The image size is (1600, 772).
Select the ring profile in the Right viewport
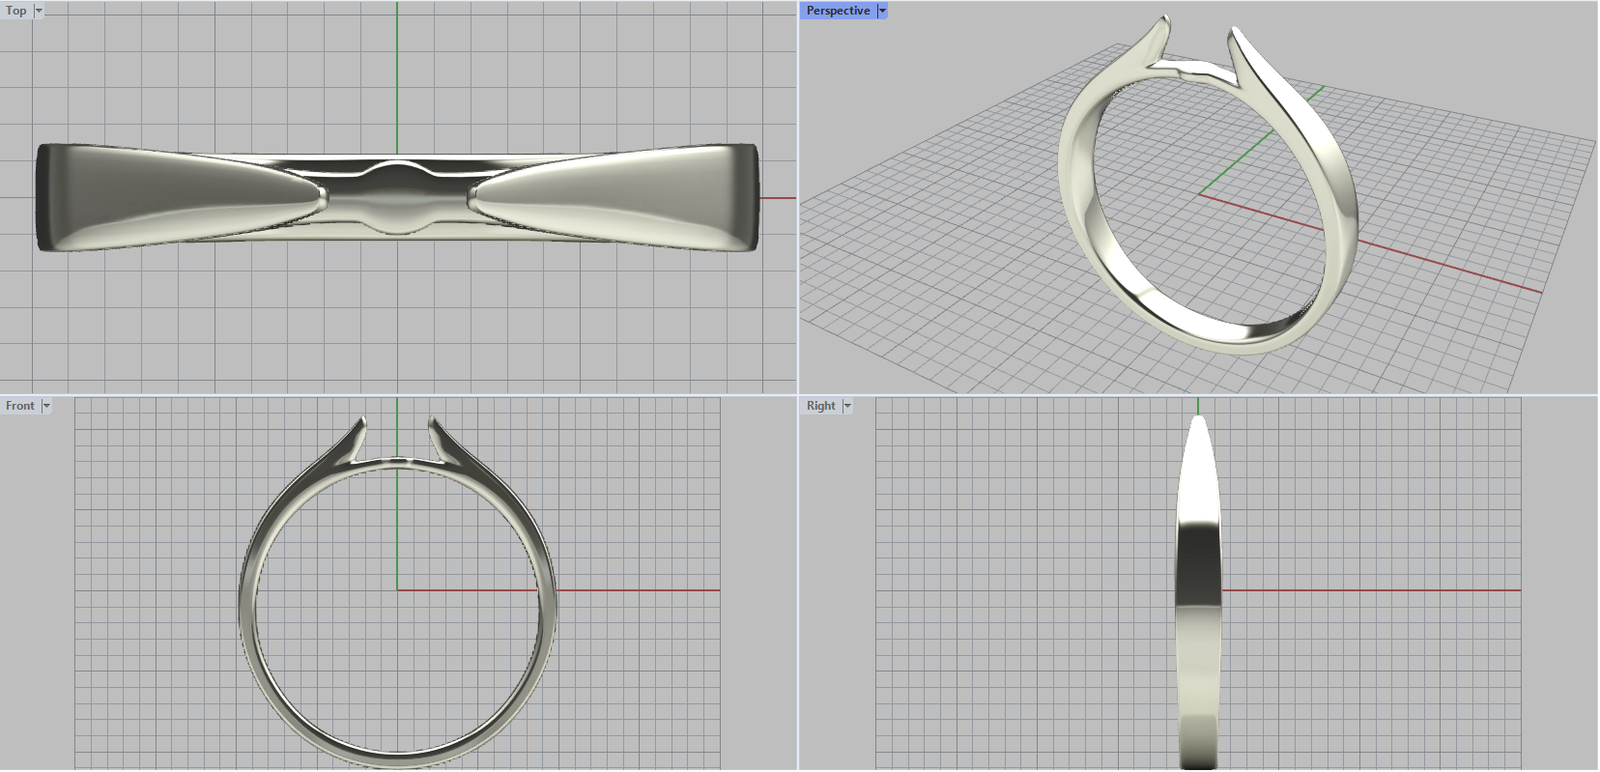[x=1198, y=592]
